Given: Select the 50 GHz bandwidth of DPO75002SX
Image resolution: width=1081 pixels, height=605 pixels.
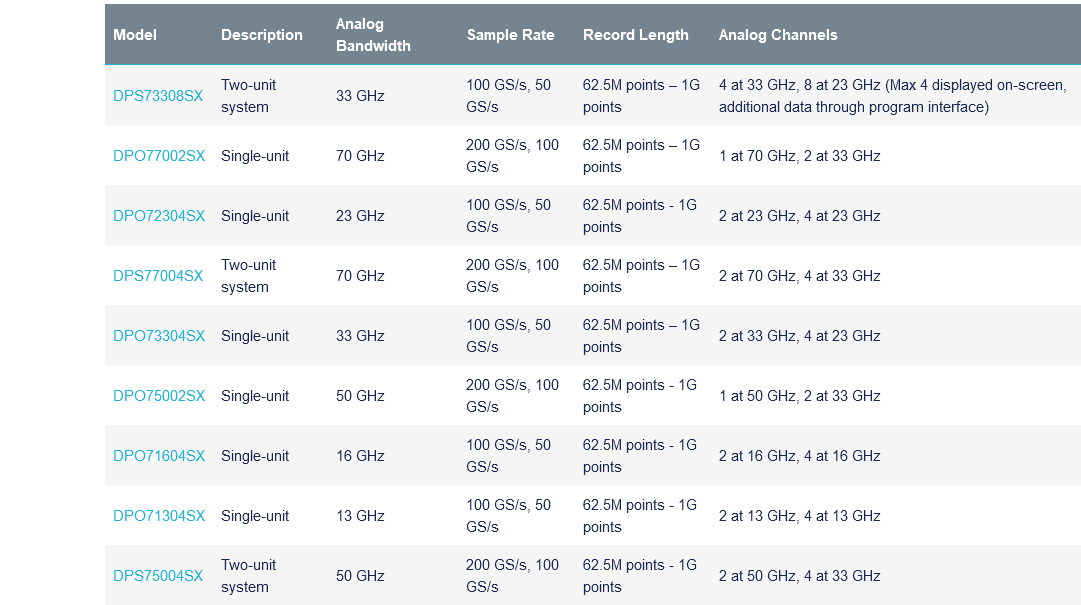Looking at the screenshot, I should (360, 396).
